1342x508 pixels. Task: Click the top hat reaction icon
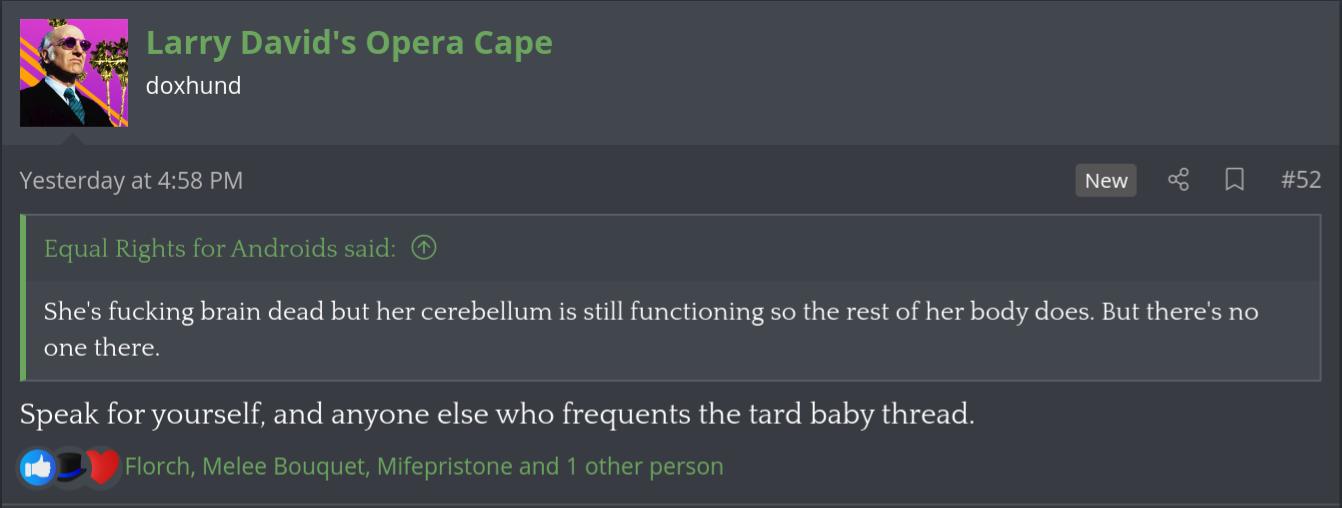click(x=69, y=466)
